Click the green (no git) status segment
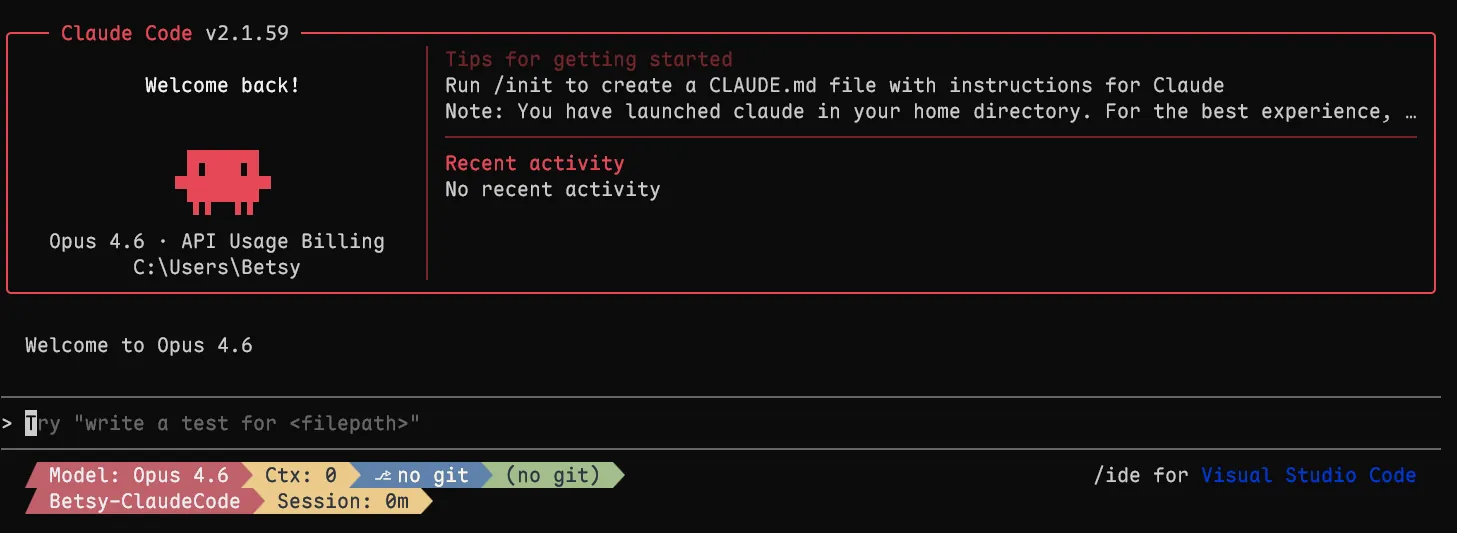The width and height of the screenshot is (1457, 533). (x=553, y=476)
